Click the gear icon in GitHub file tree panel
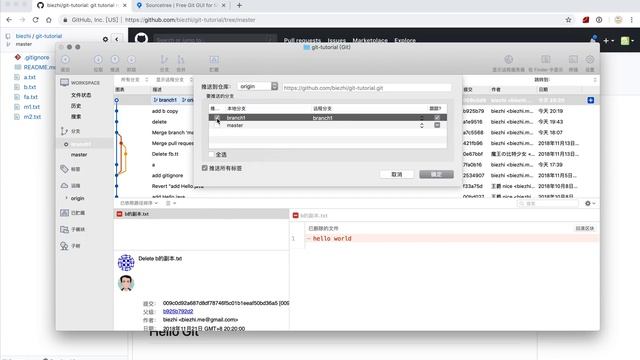Image resolution: width=640 pixels, height=360 pixels. 105,39
